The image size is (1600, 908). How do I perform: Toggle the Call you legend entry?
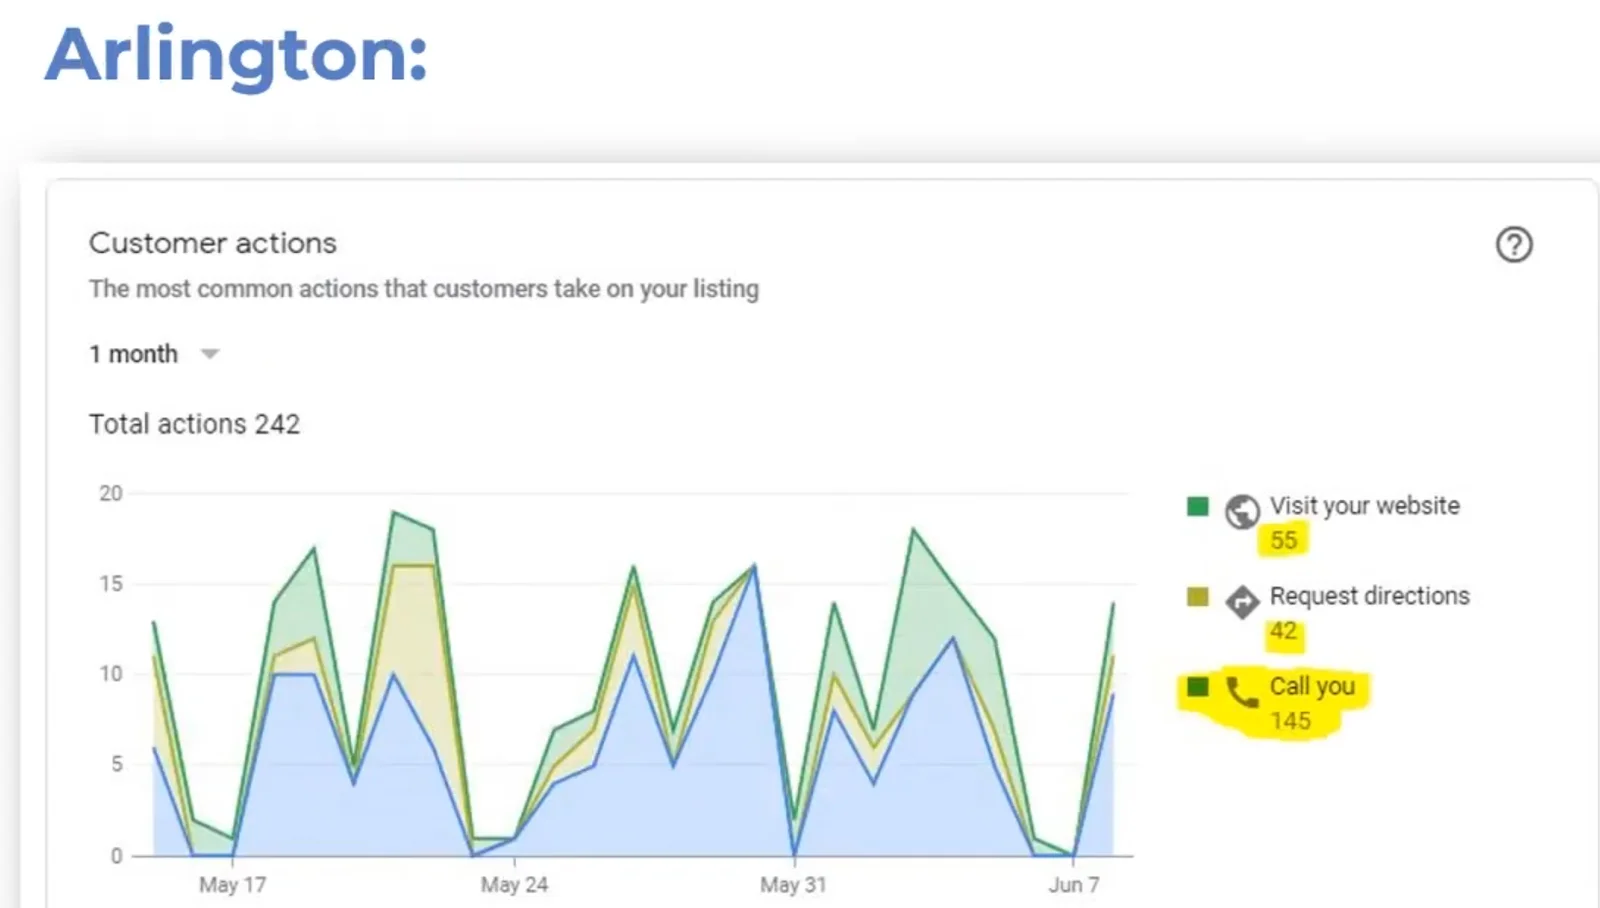[x=1312, y=686]
